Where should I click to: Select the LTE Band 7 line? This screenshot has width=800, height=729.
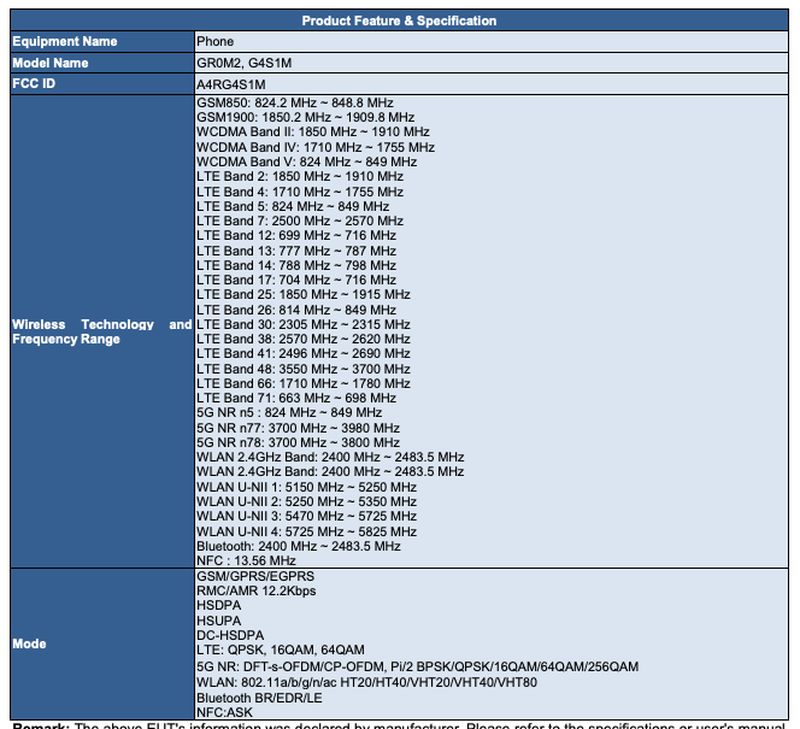300,221
